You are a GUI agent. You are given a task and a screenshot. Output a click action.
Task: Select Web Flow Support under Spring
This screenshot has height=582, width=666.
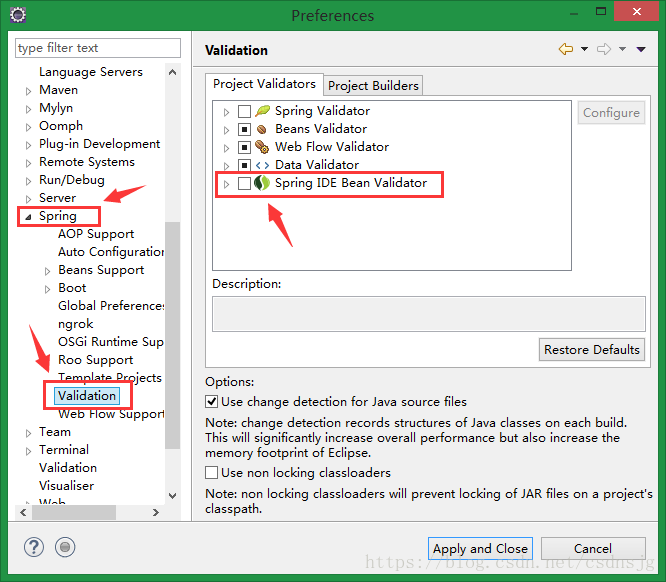[x=111, y=414]
